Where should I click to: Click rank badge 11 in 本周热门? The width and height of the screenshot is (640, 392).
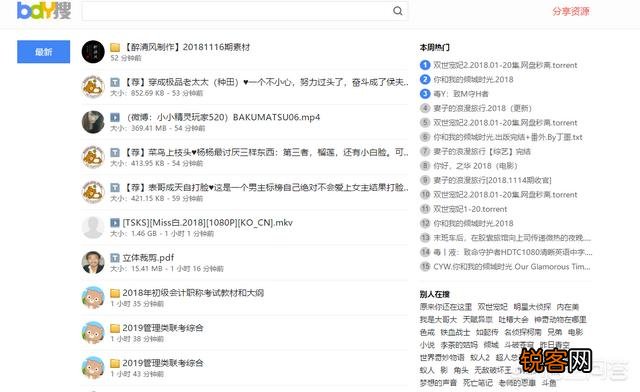(x=425, y=209)
